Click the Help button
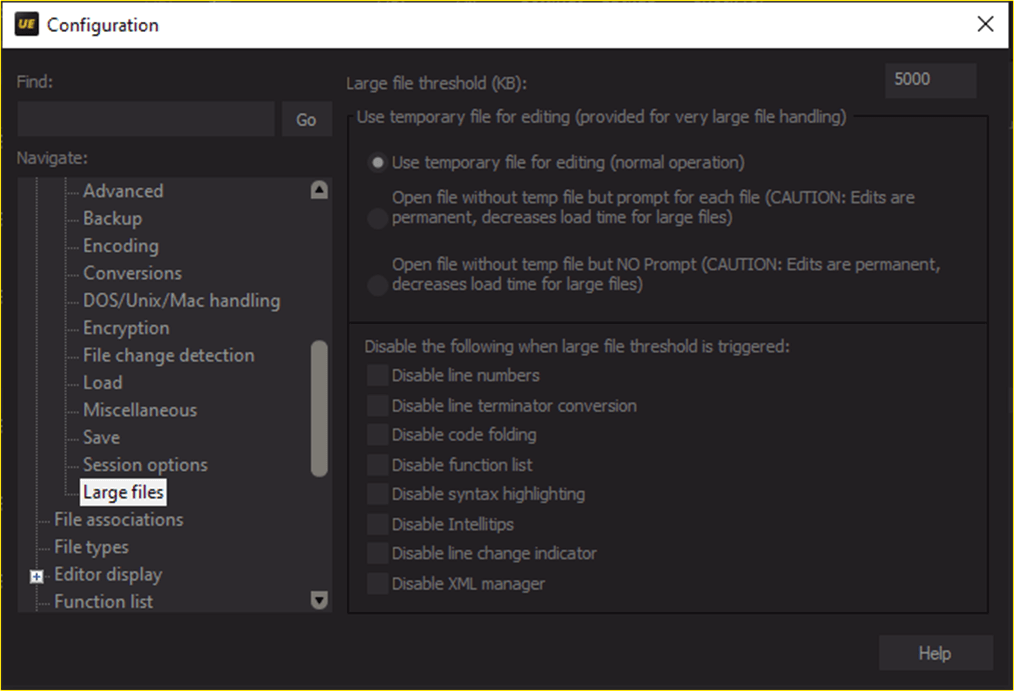The image size is (1014, 691). tap(934, 653)
